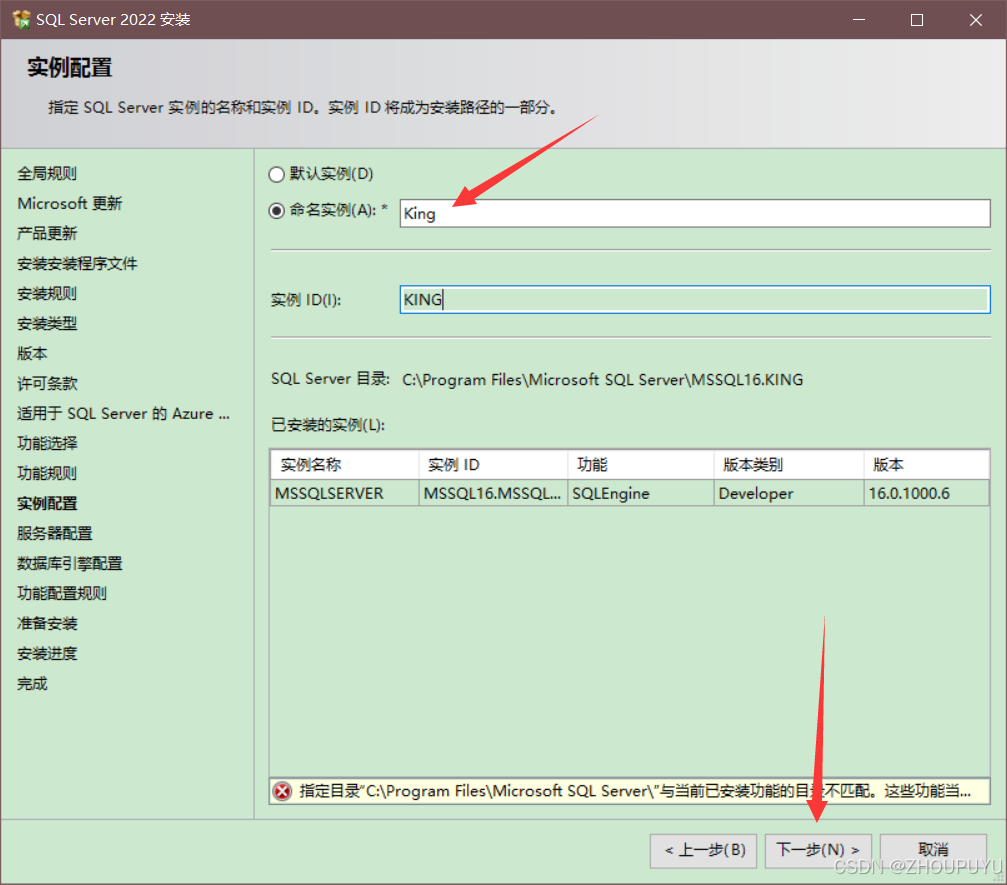Click the 实例名称 column header
The width and height of the screenshot is (1007, 885).
(x=345, y=464)
